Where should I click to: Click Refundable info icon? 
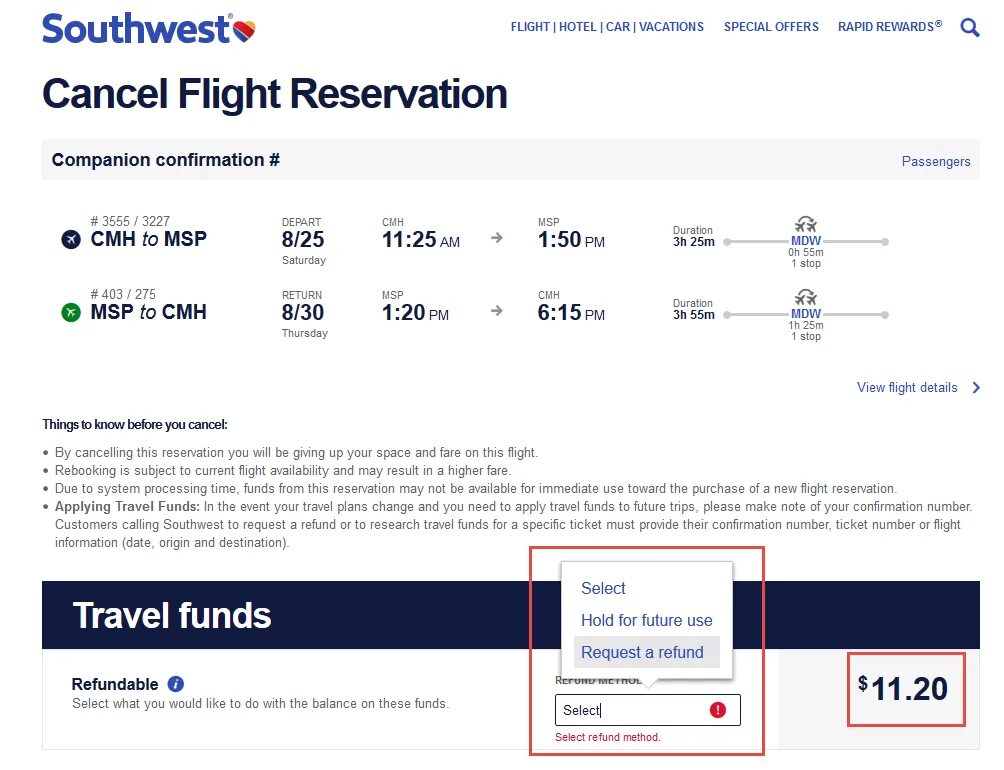pos(176,684)
